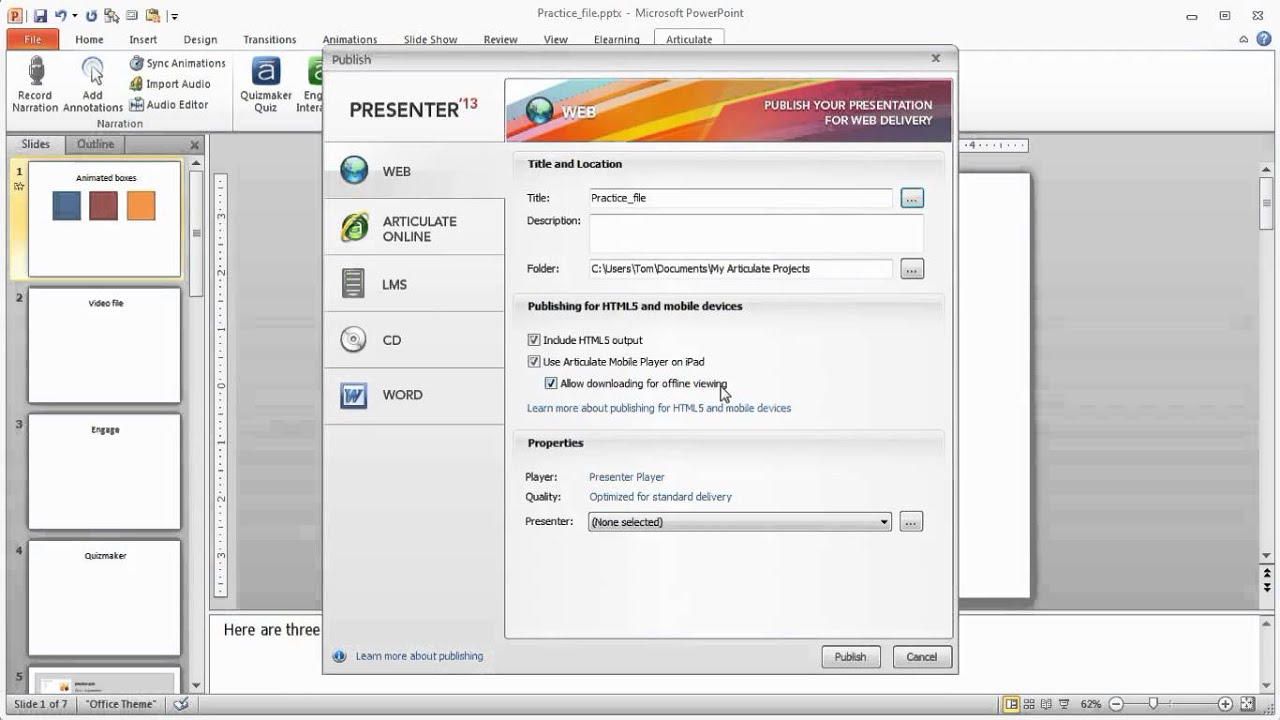Open the File tab
The width and height of the screenshot is (1280, 720).
pyautogui.click(x=32, y=39)
